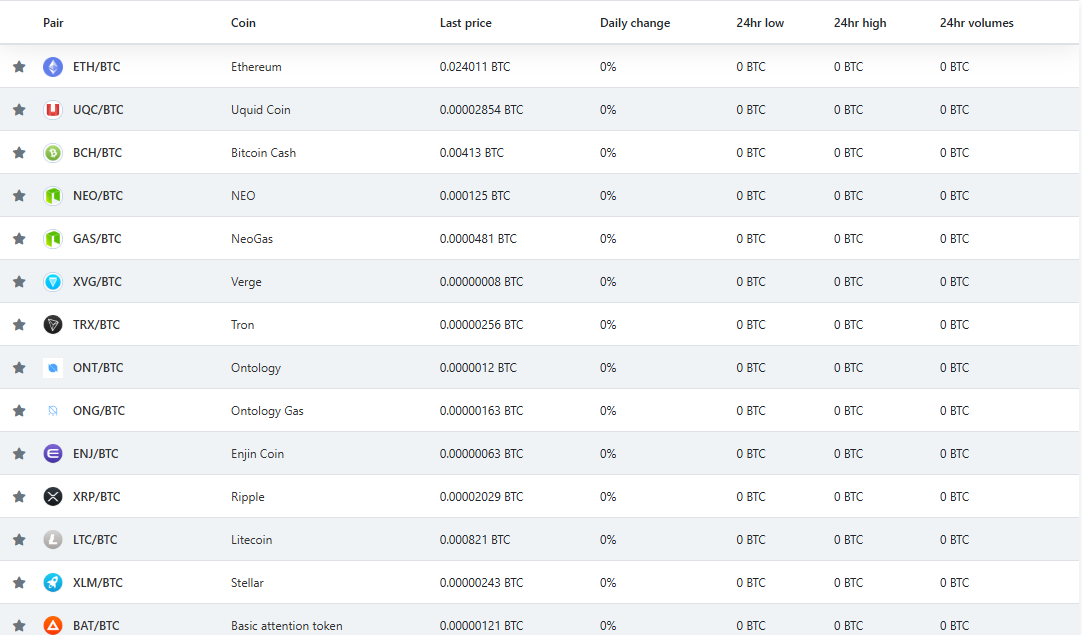This screenshot has height=635, width=1082.
Task: Click the Bitcoin Cash logo icon
Action: [53, 153]
